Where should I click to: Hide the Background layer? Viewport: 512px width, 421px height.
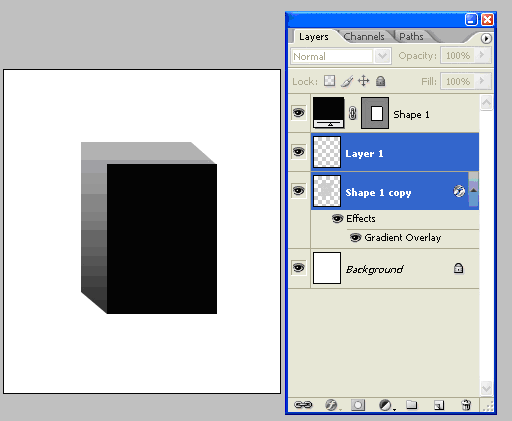298,267
